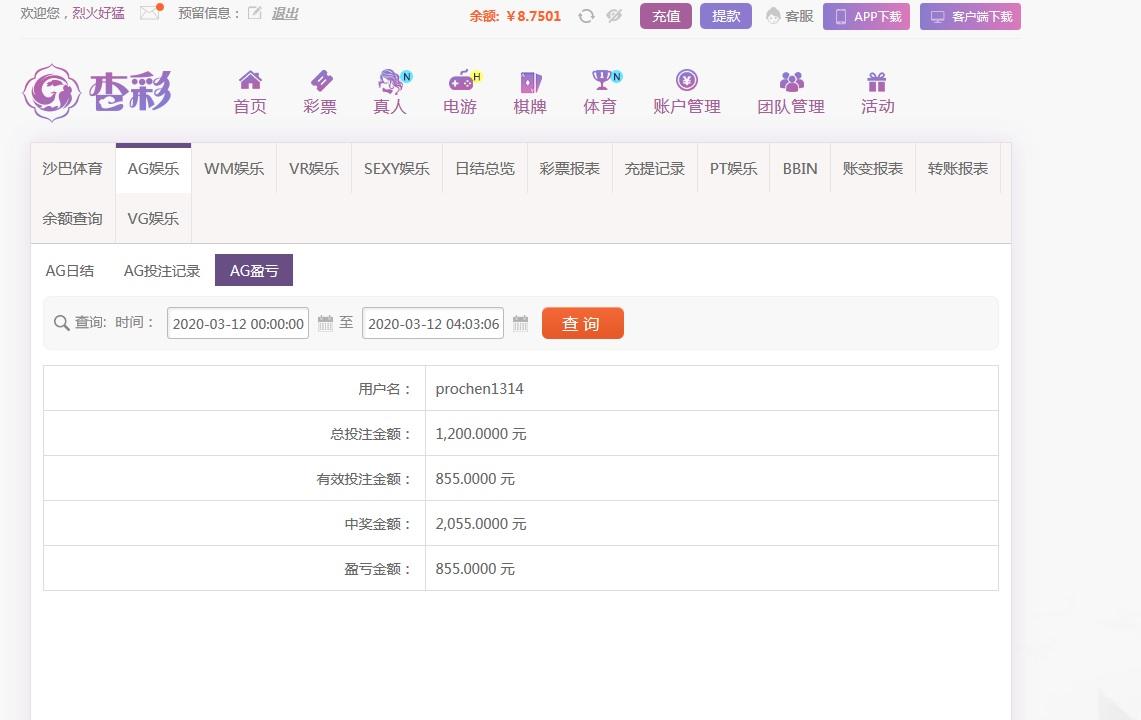
Task: Open the message envelope icon
Action: [x=150, y=13]
